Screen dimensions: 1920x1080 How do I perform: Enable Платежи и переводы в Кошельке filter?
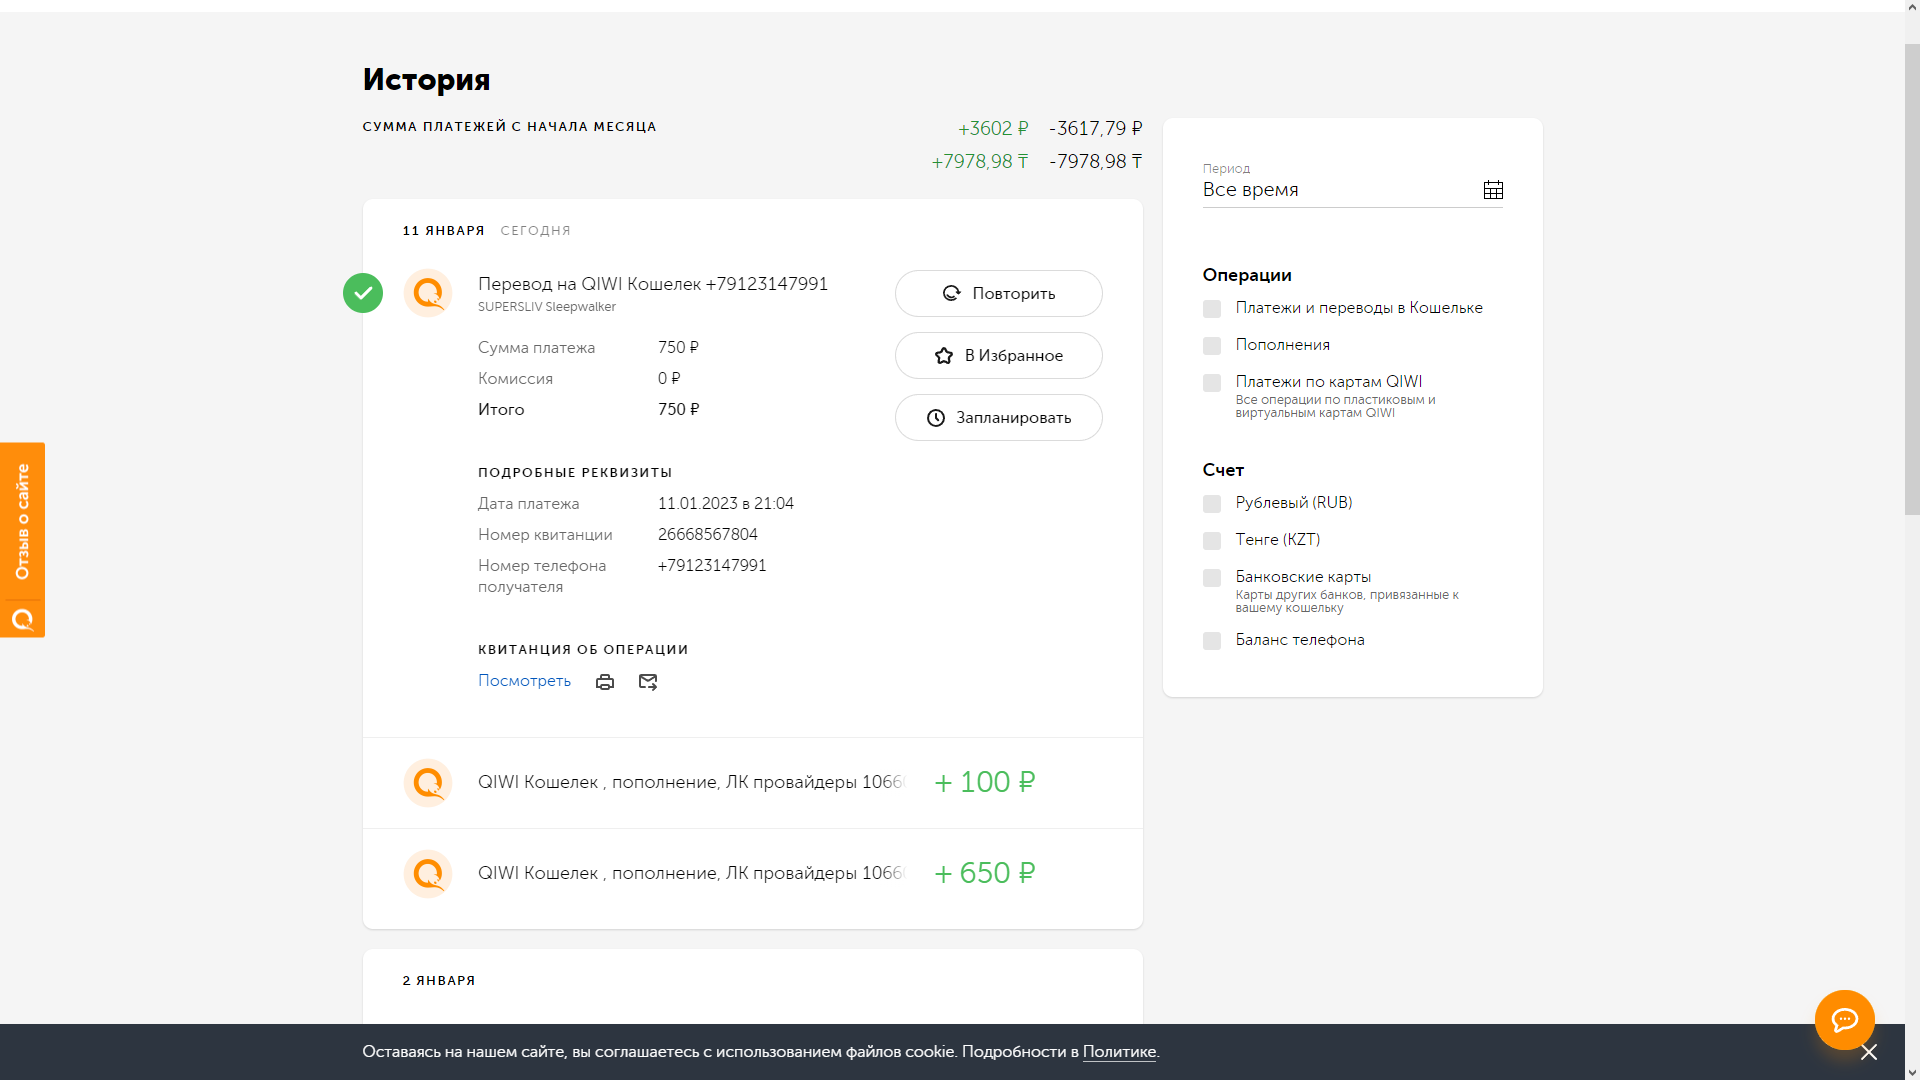click(1212, 309)
